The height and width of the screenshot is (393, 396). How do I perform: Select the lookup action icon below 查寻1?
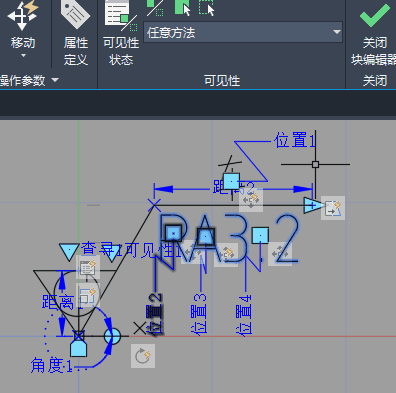tap(88, 267)
